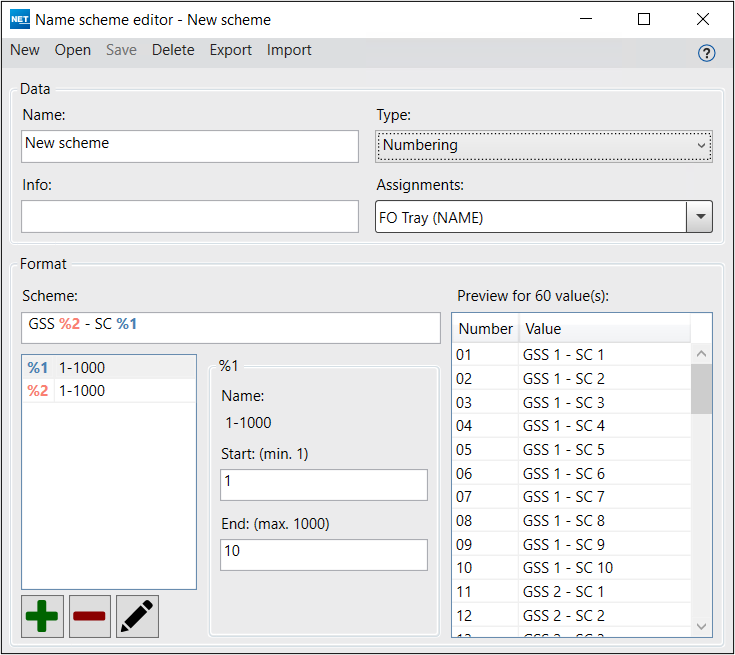Click the Start value input field
735x655 pixels.
323,485
